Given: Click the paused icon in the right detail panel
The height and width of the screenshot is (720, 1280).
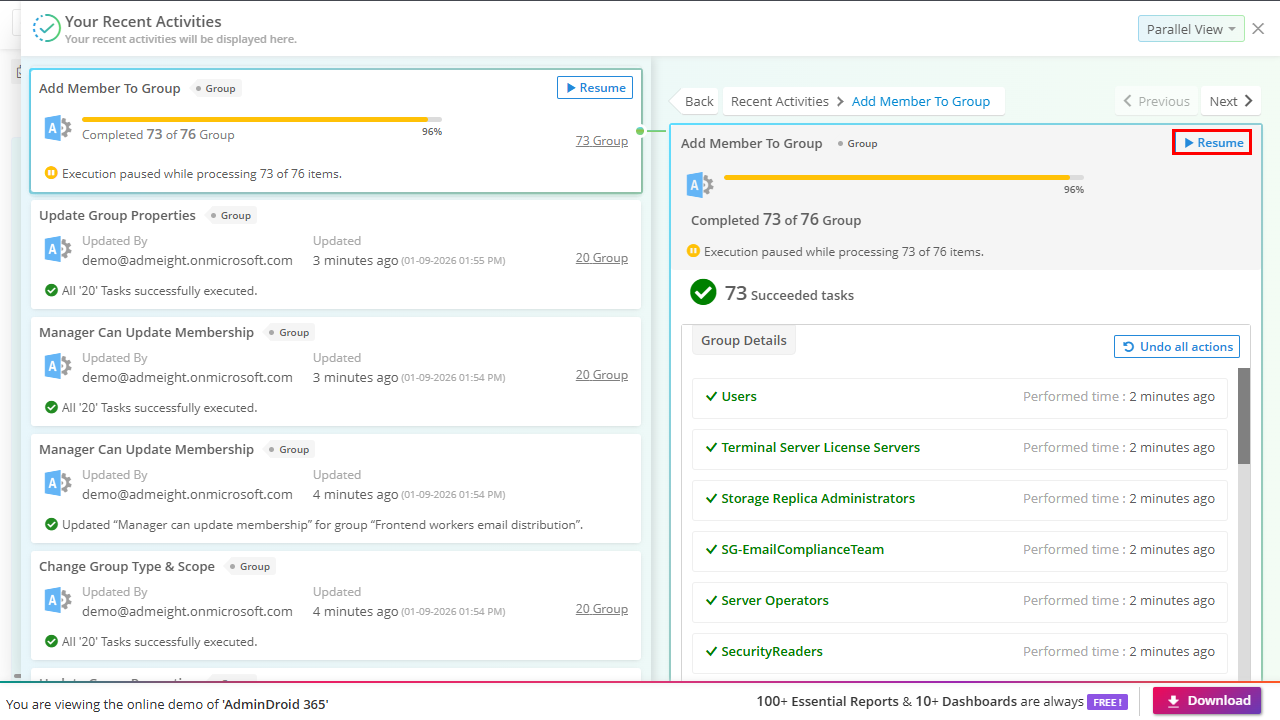Looking at the screenshot, I should (x=693, y=251).
